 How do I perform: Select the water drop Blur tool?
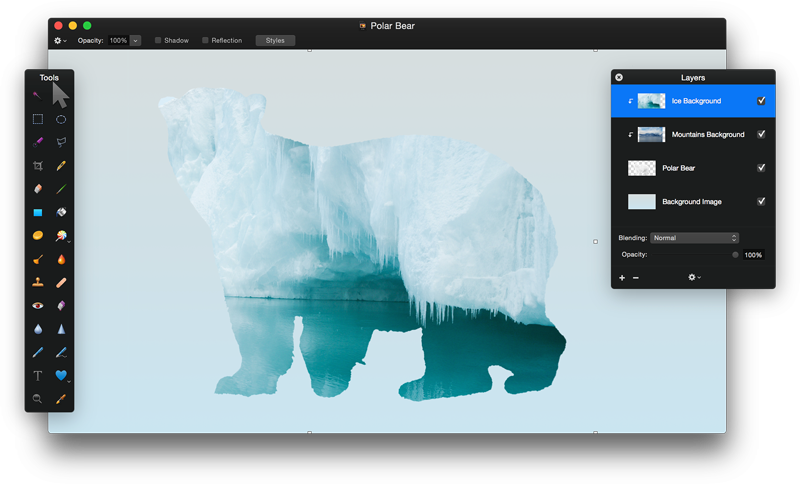pyautogui.click(x=38, y=329)
